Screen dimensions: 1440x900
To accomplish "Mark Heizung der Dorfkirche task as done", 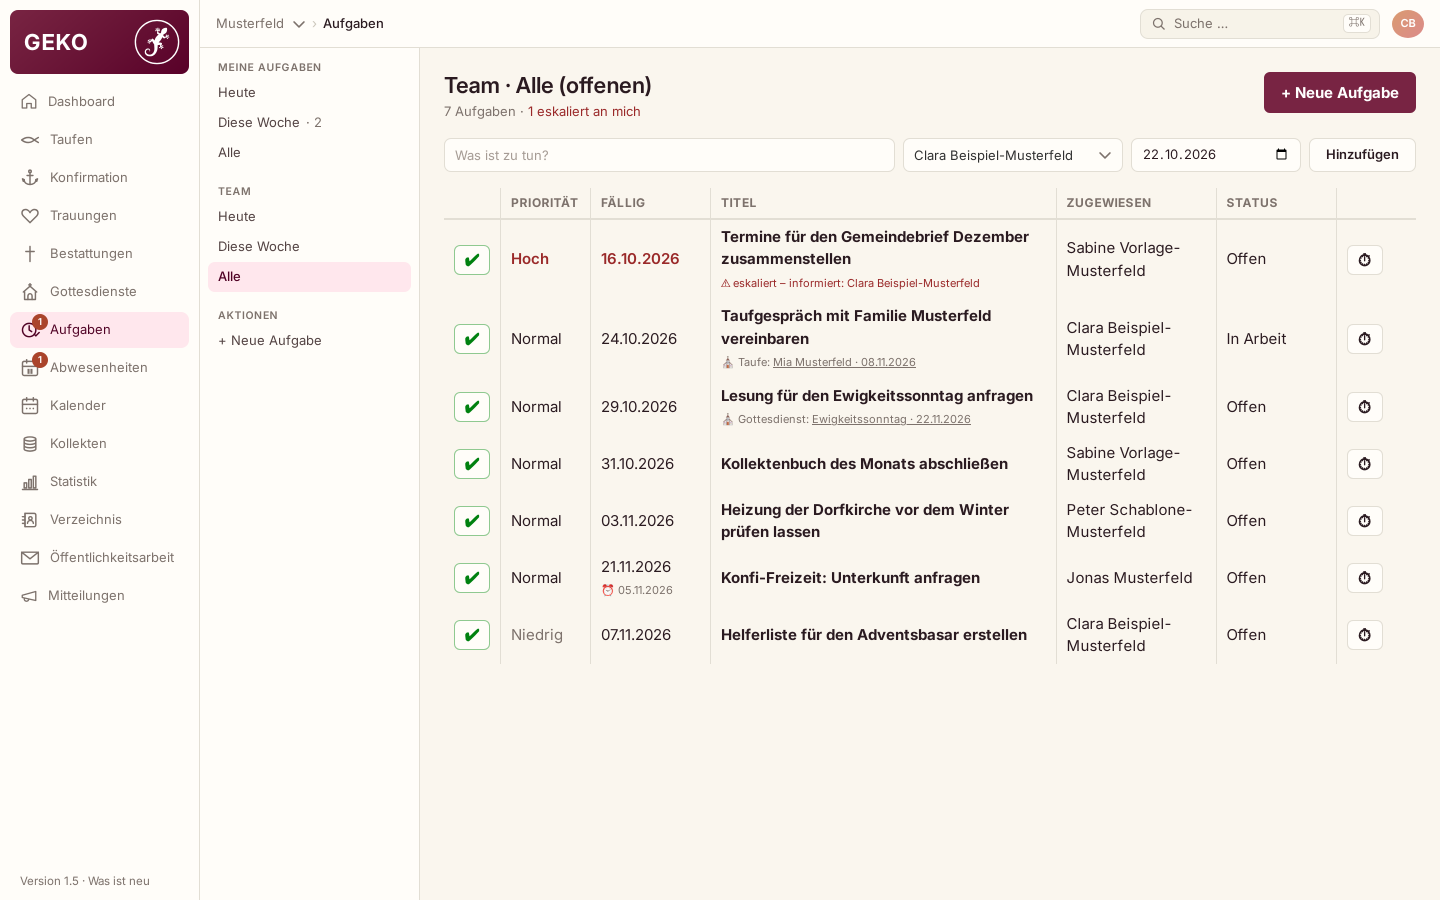I will (x=472, y=521).
